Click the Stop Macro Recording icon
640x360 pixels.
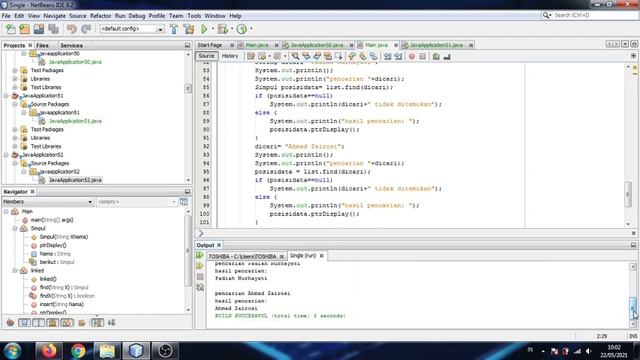pos(422,56)
